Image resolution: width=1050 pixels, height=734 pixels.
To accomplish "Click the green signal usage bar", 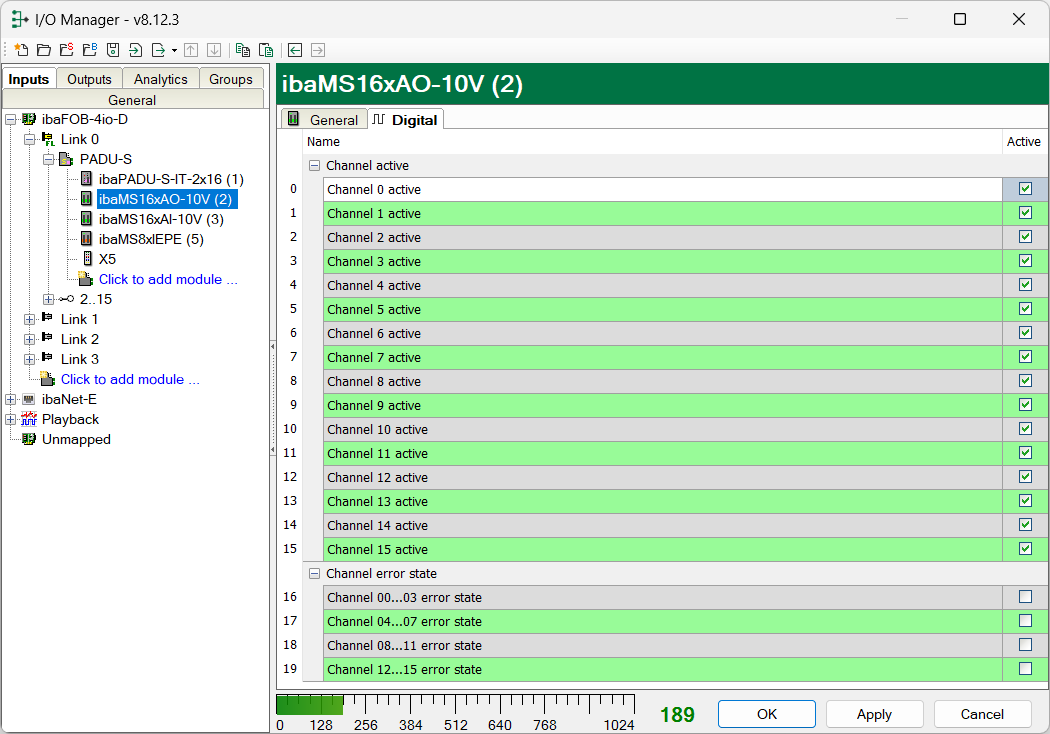I will 310,705.
